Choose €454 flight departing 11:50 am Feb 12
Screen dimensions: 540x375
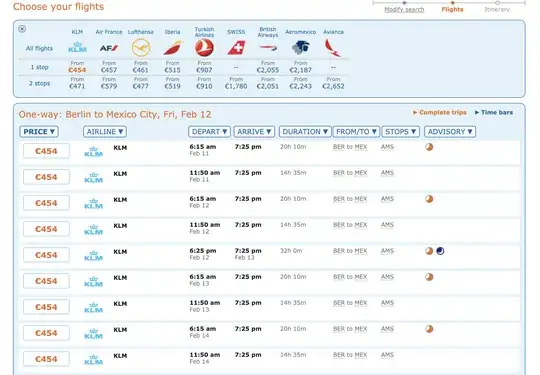pyautogui.click(x=46, y=229)
